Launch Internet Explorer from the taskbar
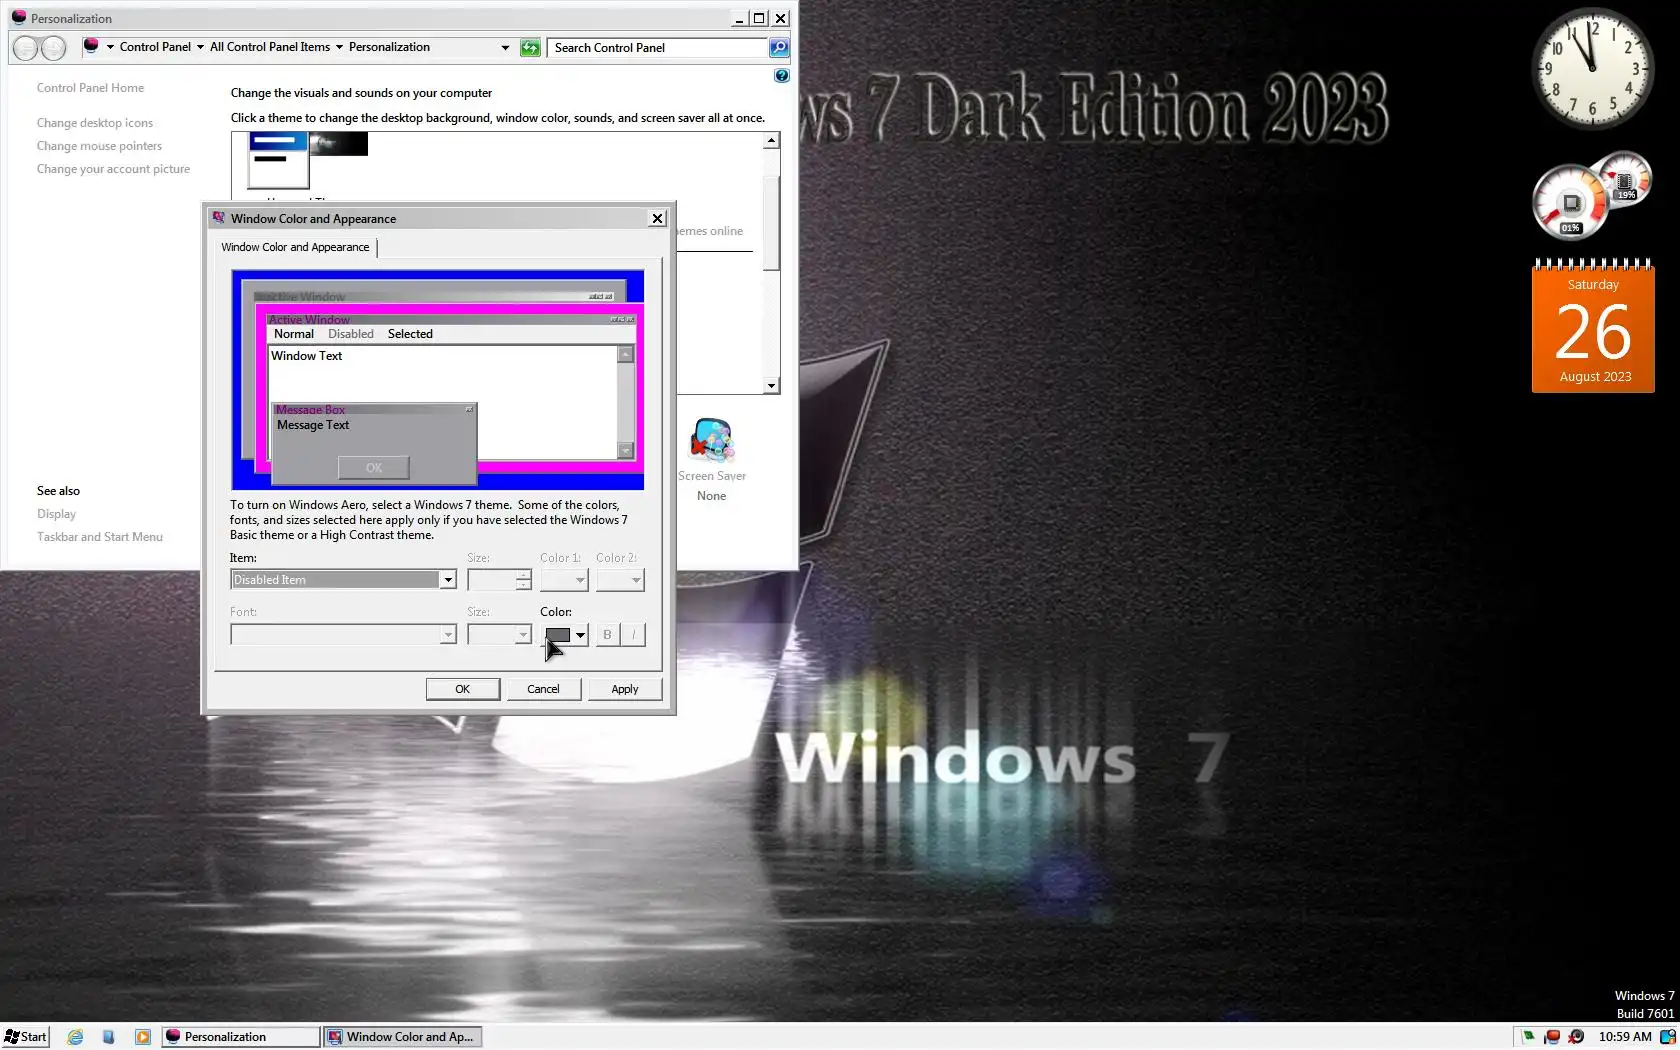Viewport: 1680px width, 1050px height. click(x=75, y=1037)
